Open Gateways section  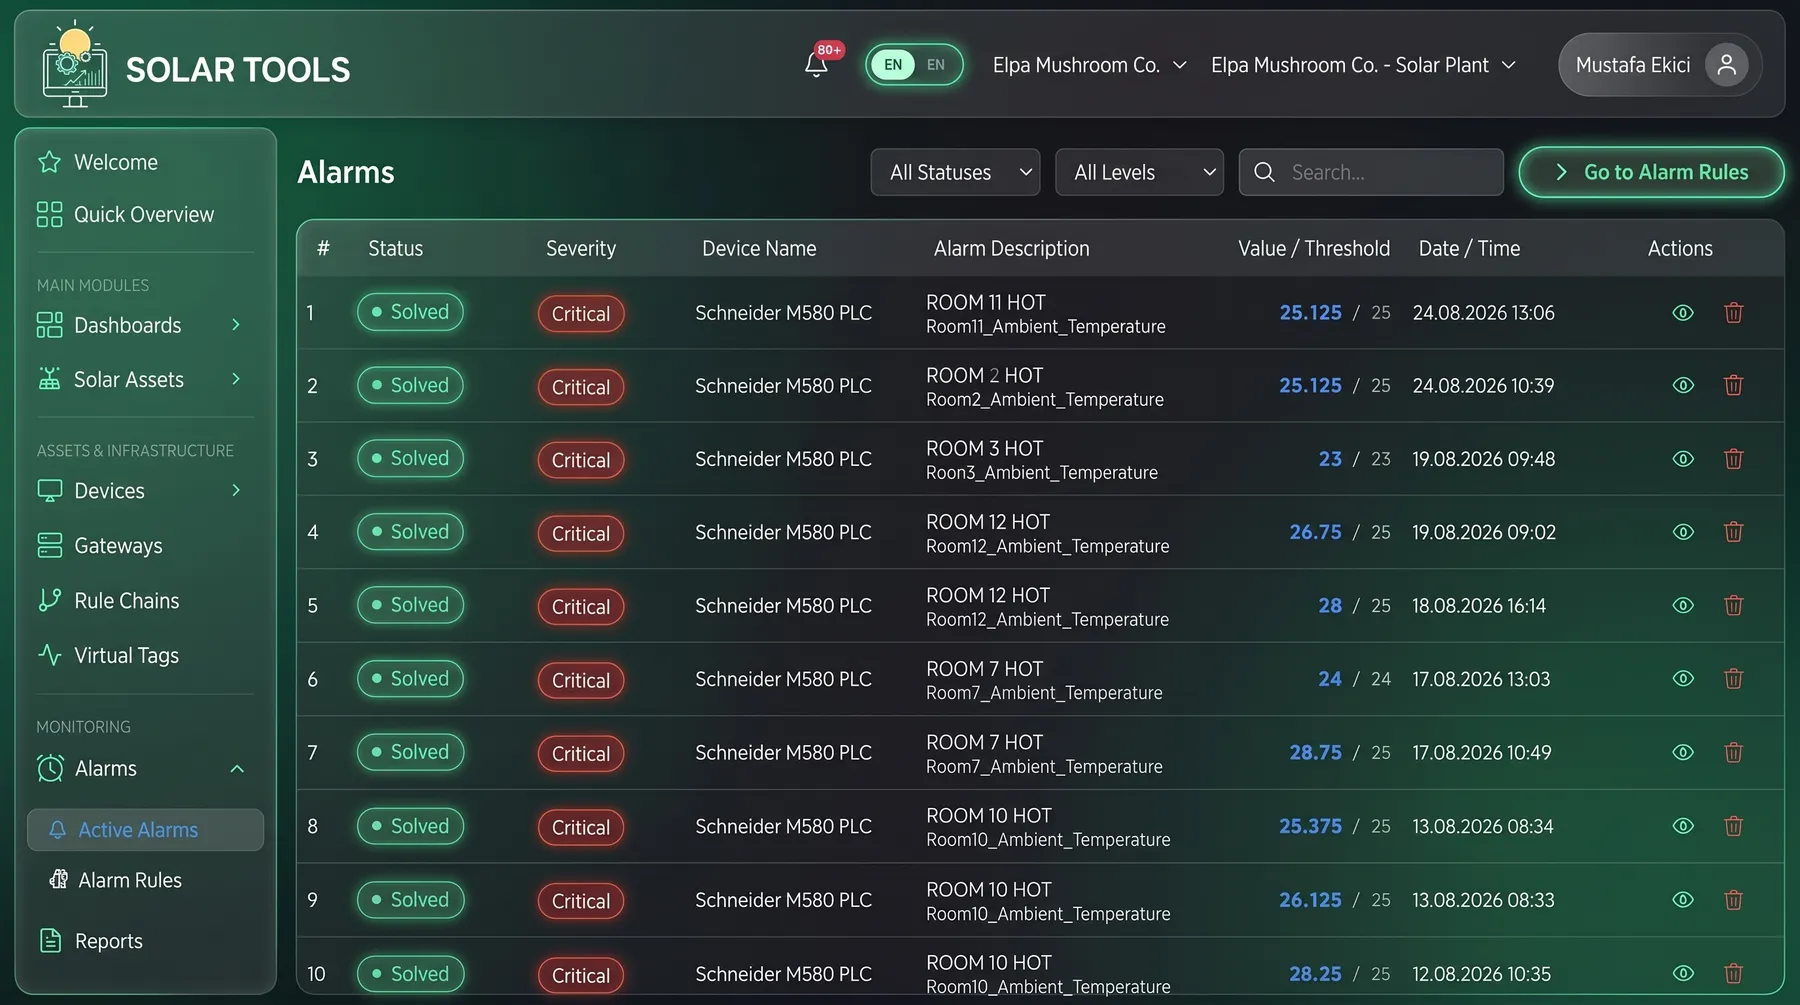118,546
